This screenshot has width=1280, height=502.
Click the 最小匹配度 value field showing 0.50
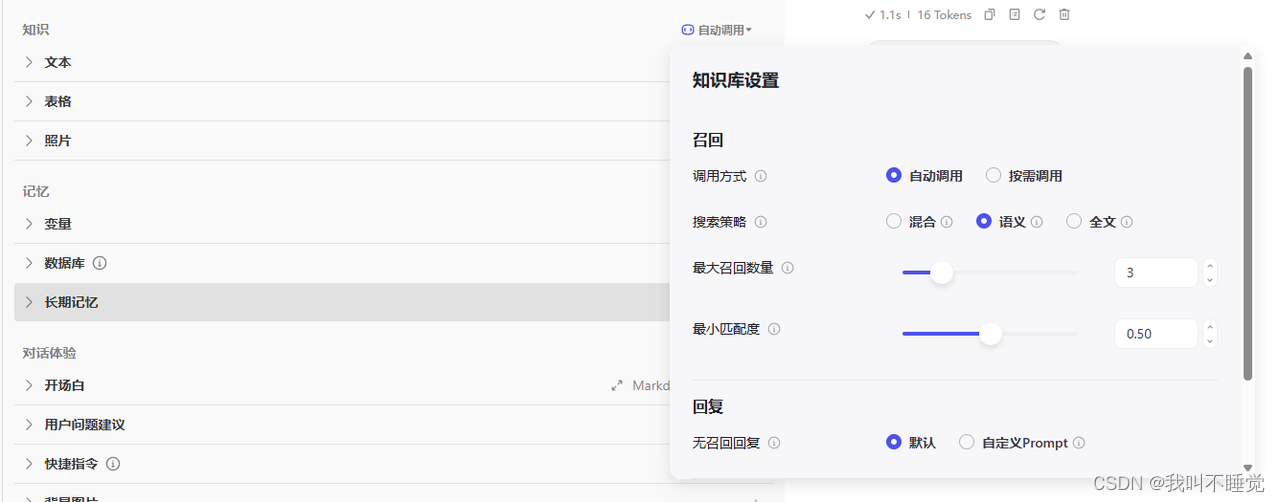(x=1155, y=333)
